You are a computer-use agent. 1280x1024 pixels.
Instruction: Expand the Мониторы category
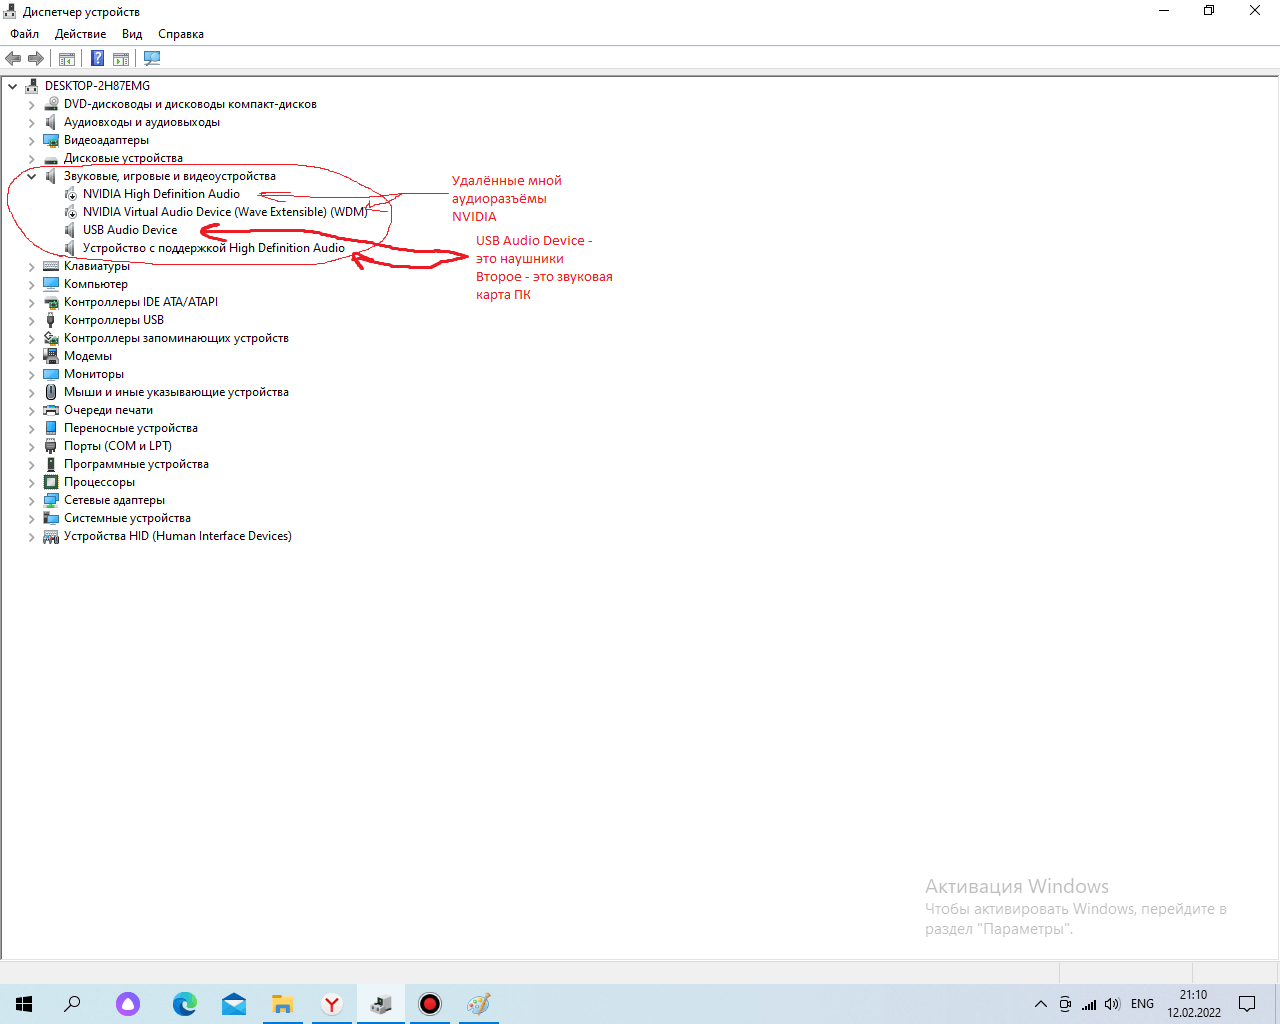32,374
